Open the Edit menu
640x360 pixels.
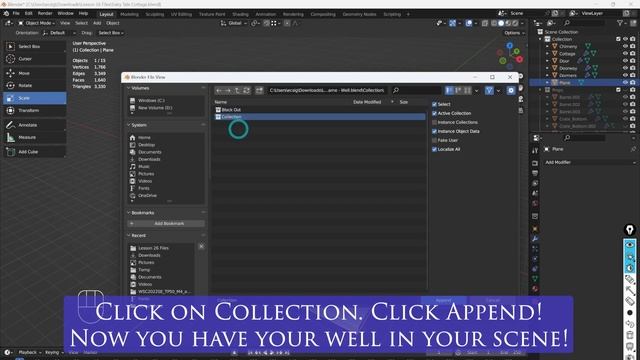29,13
